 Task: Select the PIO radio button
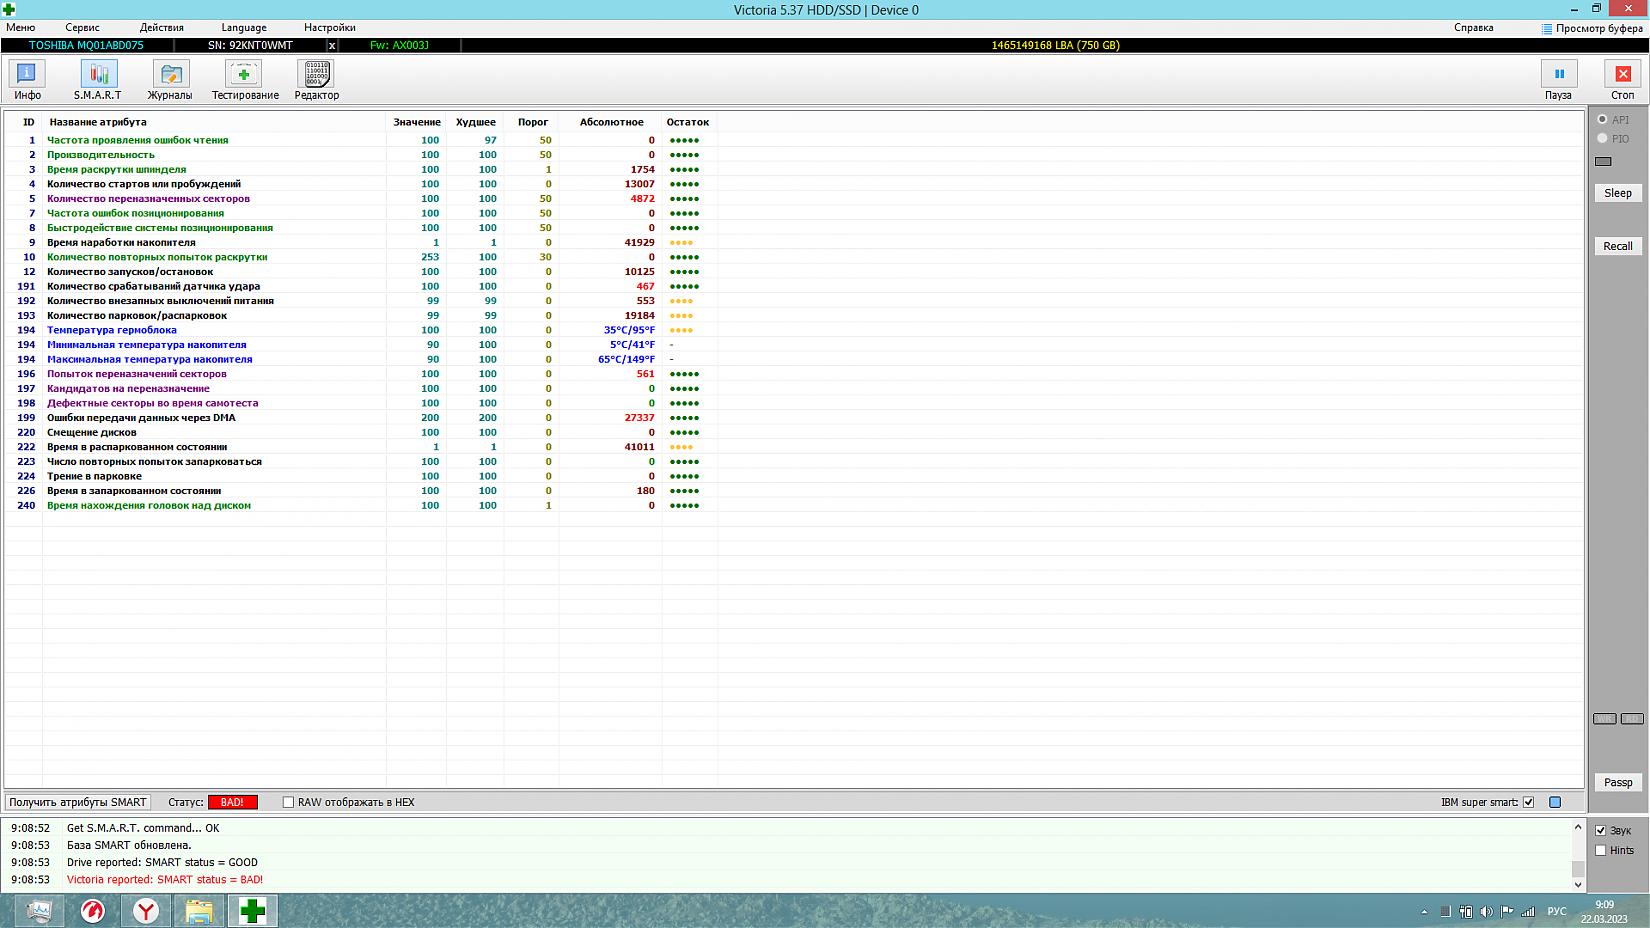(x=1602, y=139)
